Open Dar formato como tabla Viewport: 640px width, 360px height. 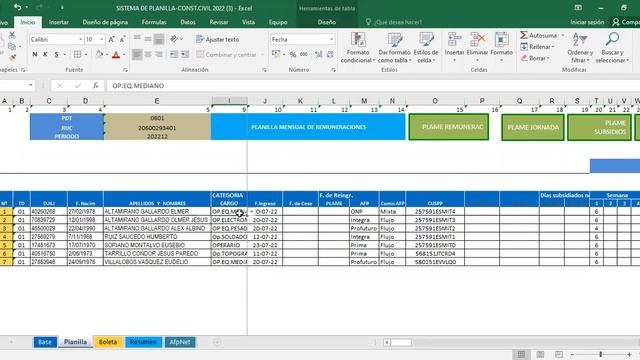(394, 48)
